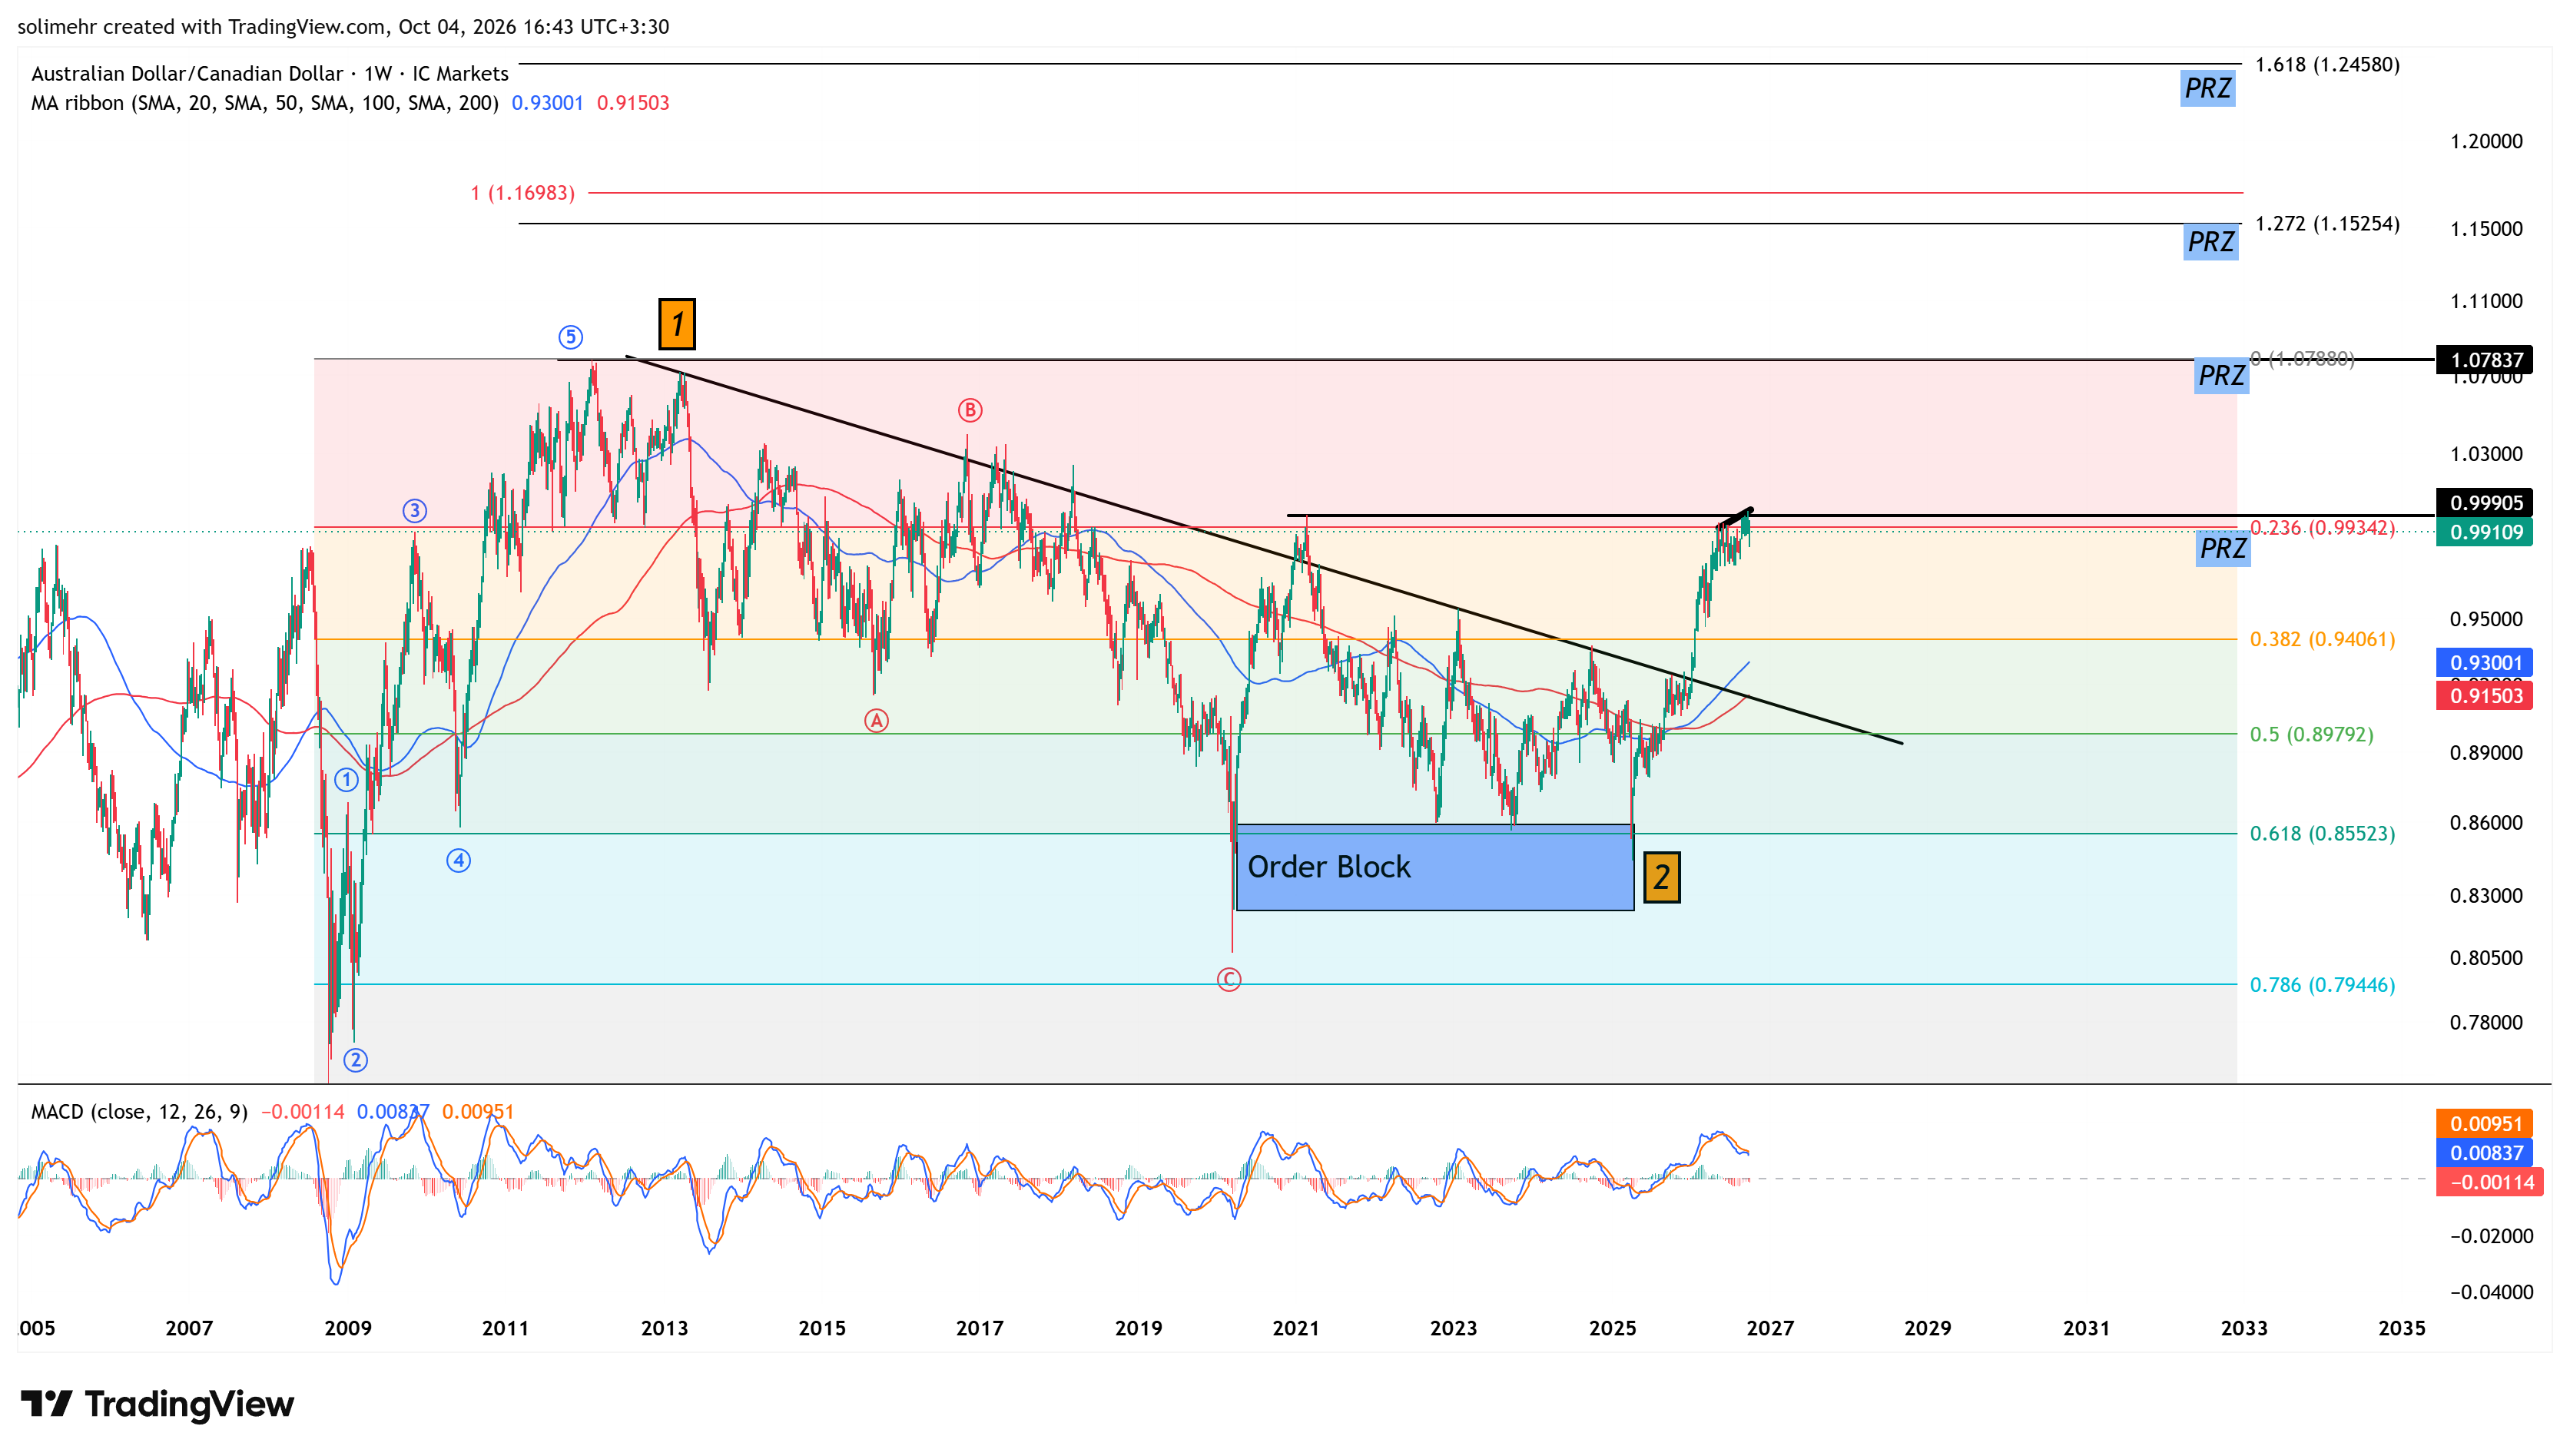
Task: Click circled wave 4 Elliott label
Action: (458, 860)
